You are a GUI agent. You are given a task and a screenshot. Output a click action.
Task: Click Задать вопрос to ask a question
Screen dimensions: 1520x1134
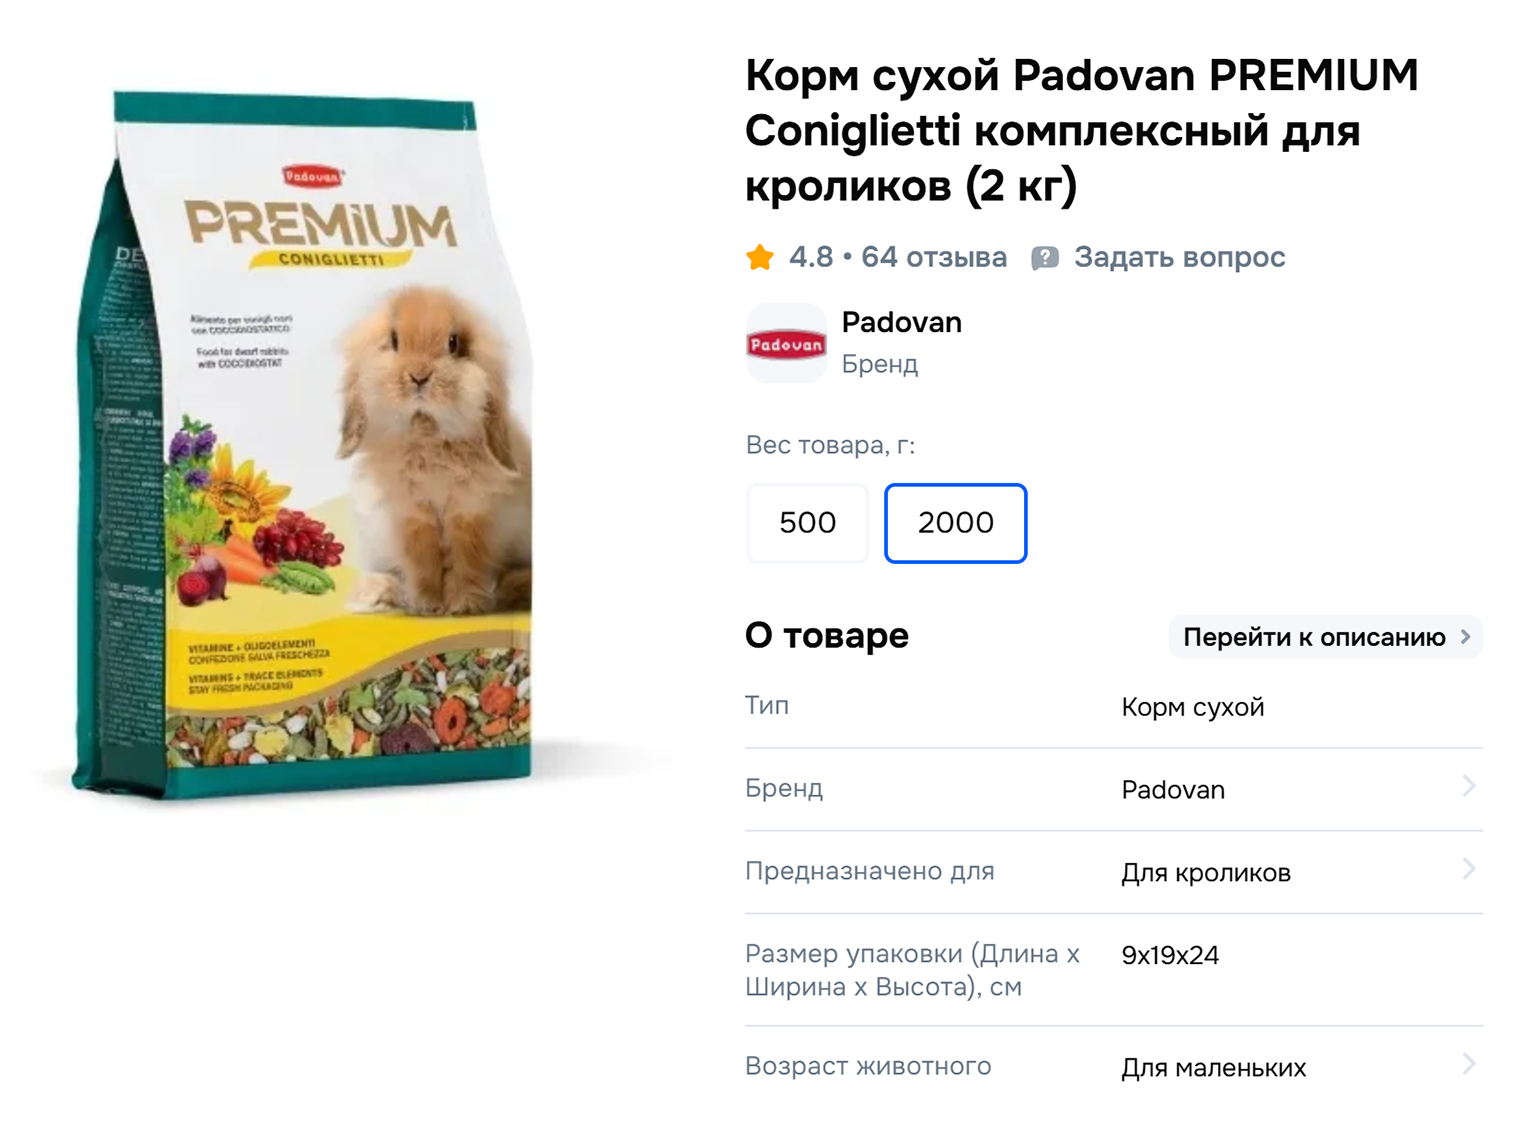tap(1178, 257)
